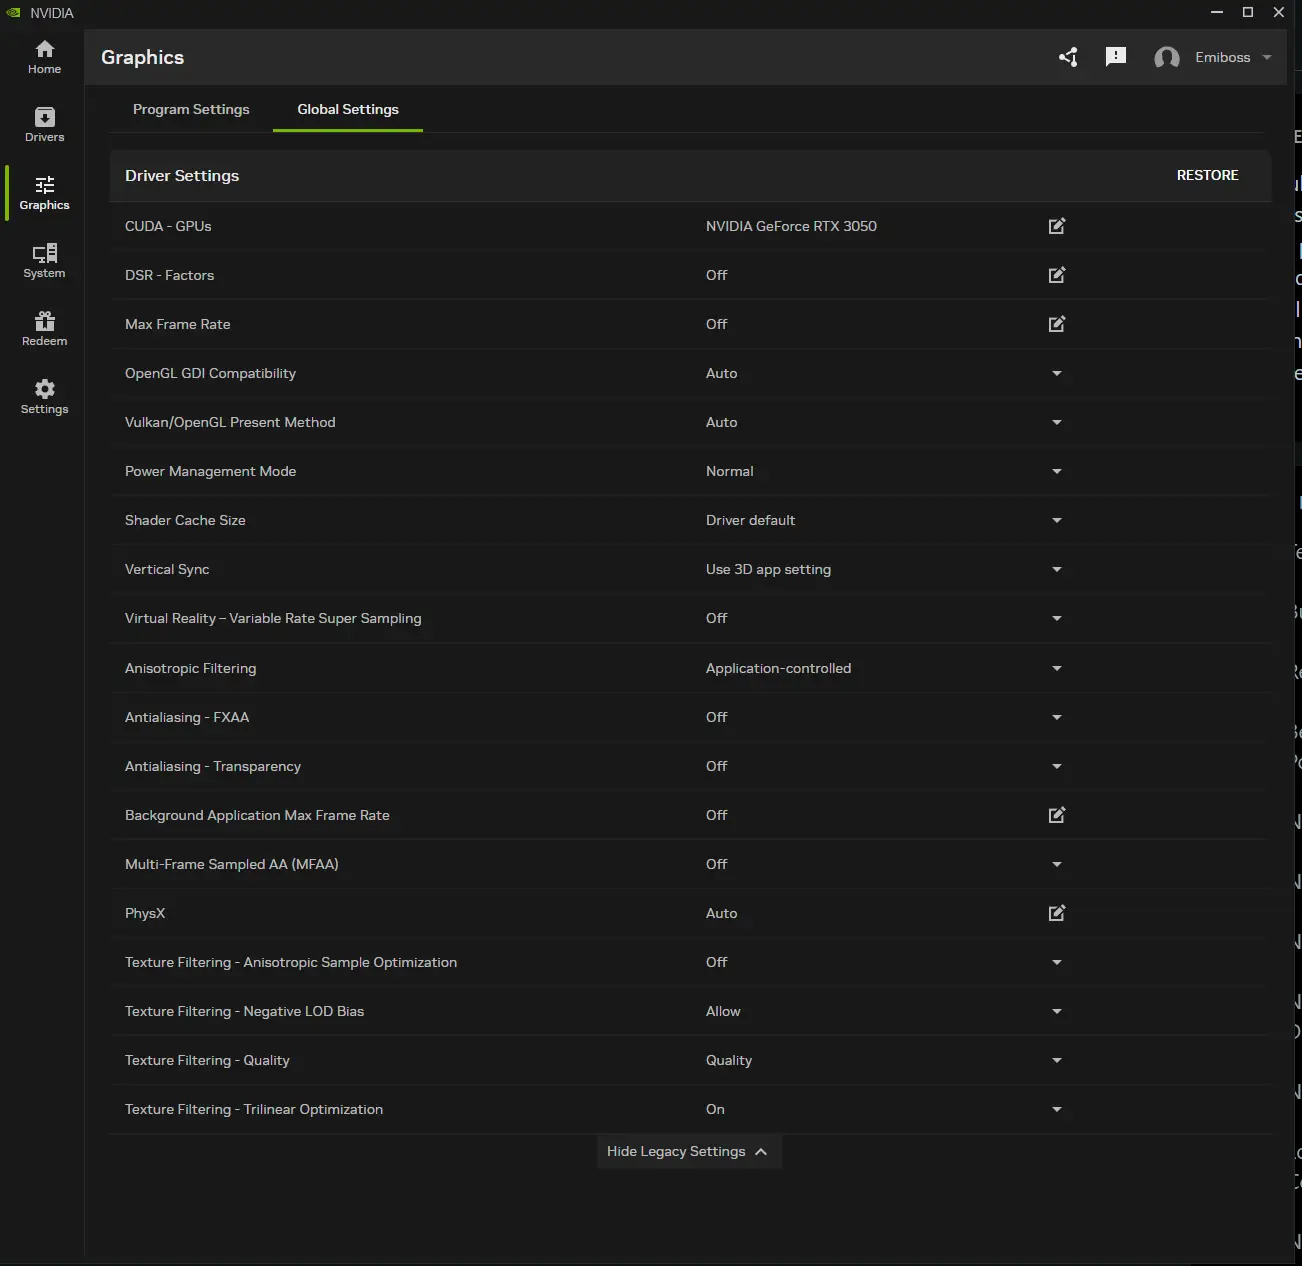Open Vulkan/OpenGL Present Method dropdown
The image size is (1302, 1266).
tap(1057, 422)
